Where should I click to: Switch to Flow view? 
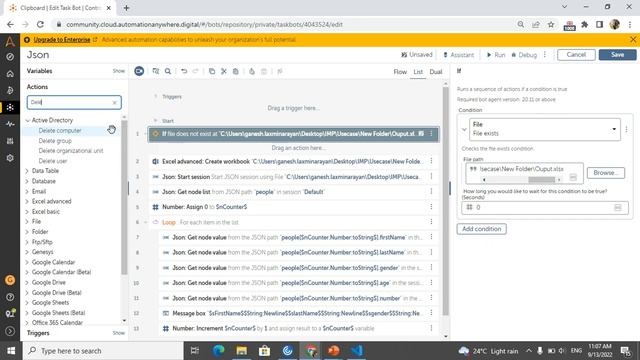(400, 72)
